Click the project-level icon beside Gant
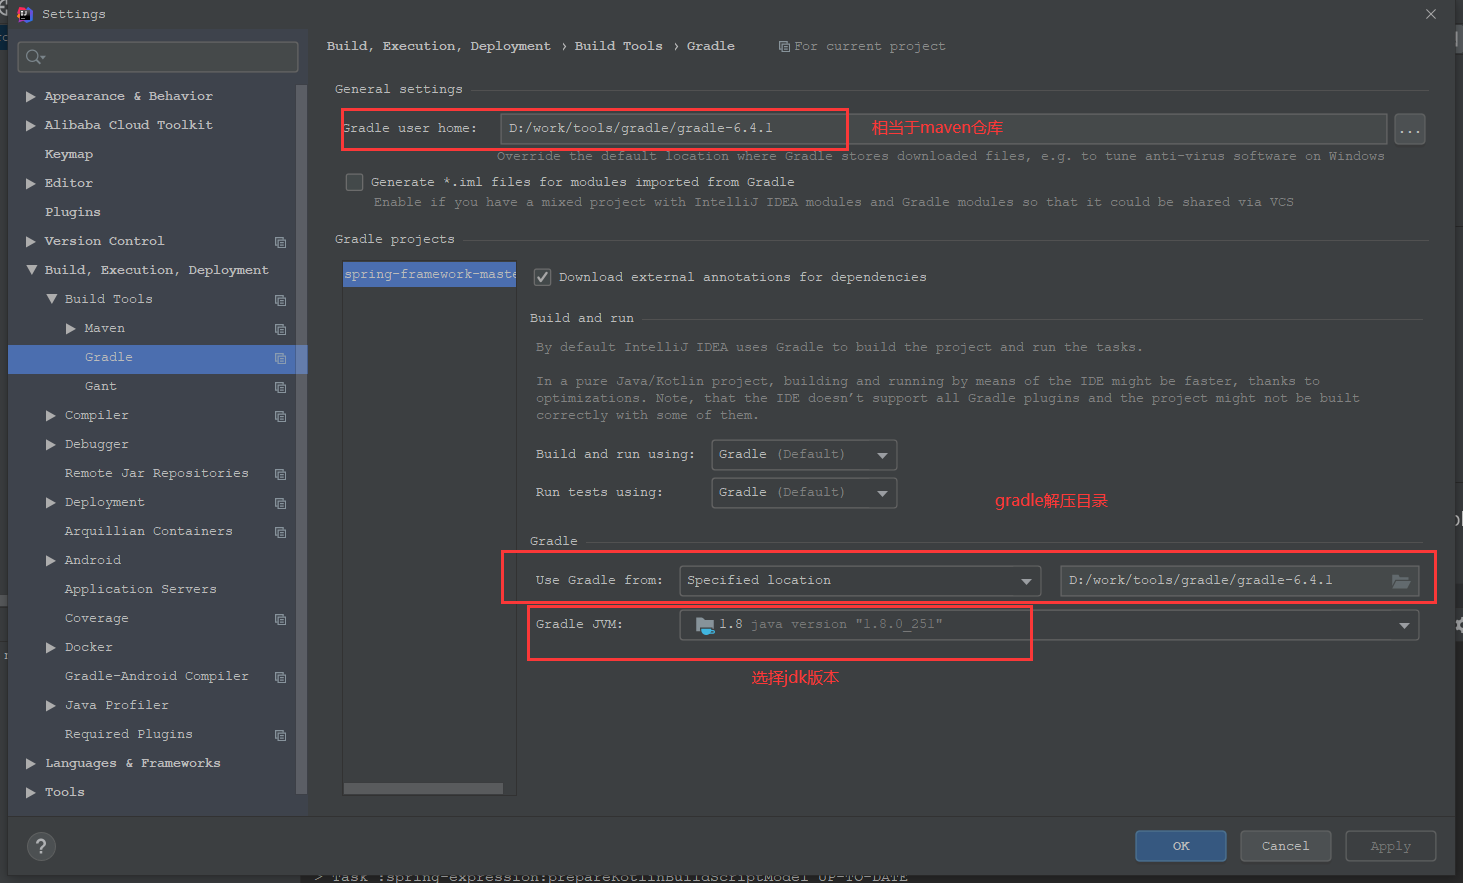The width and height of the screenshot is (1463, 883). pyautogui.click(x=280, y=387)
